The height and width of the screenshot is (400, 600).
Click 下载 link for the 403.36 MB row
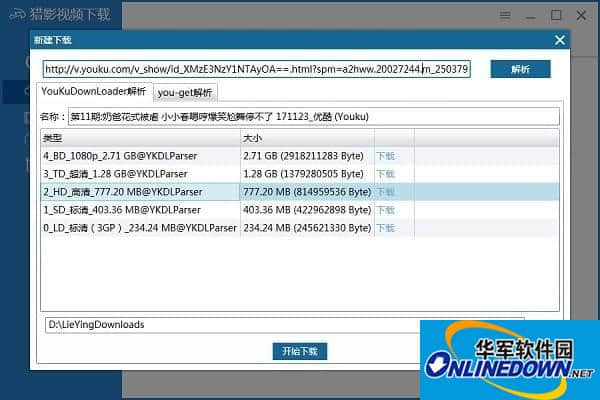point(385,210)
